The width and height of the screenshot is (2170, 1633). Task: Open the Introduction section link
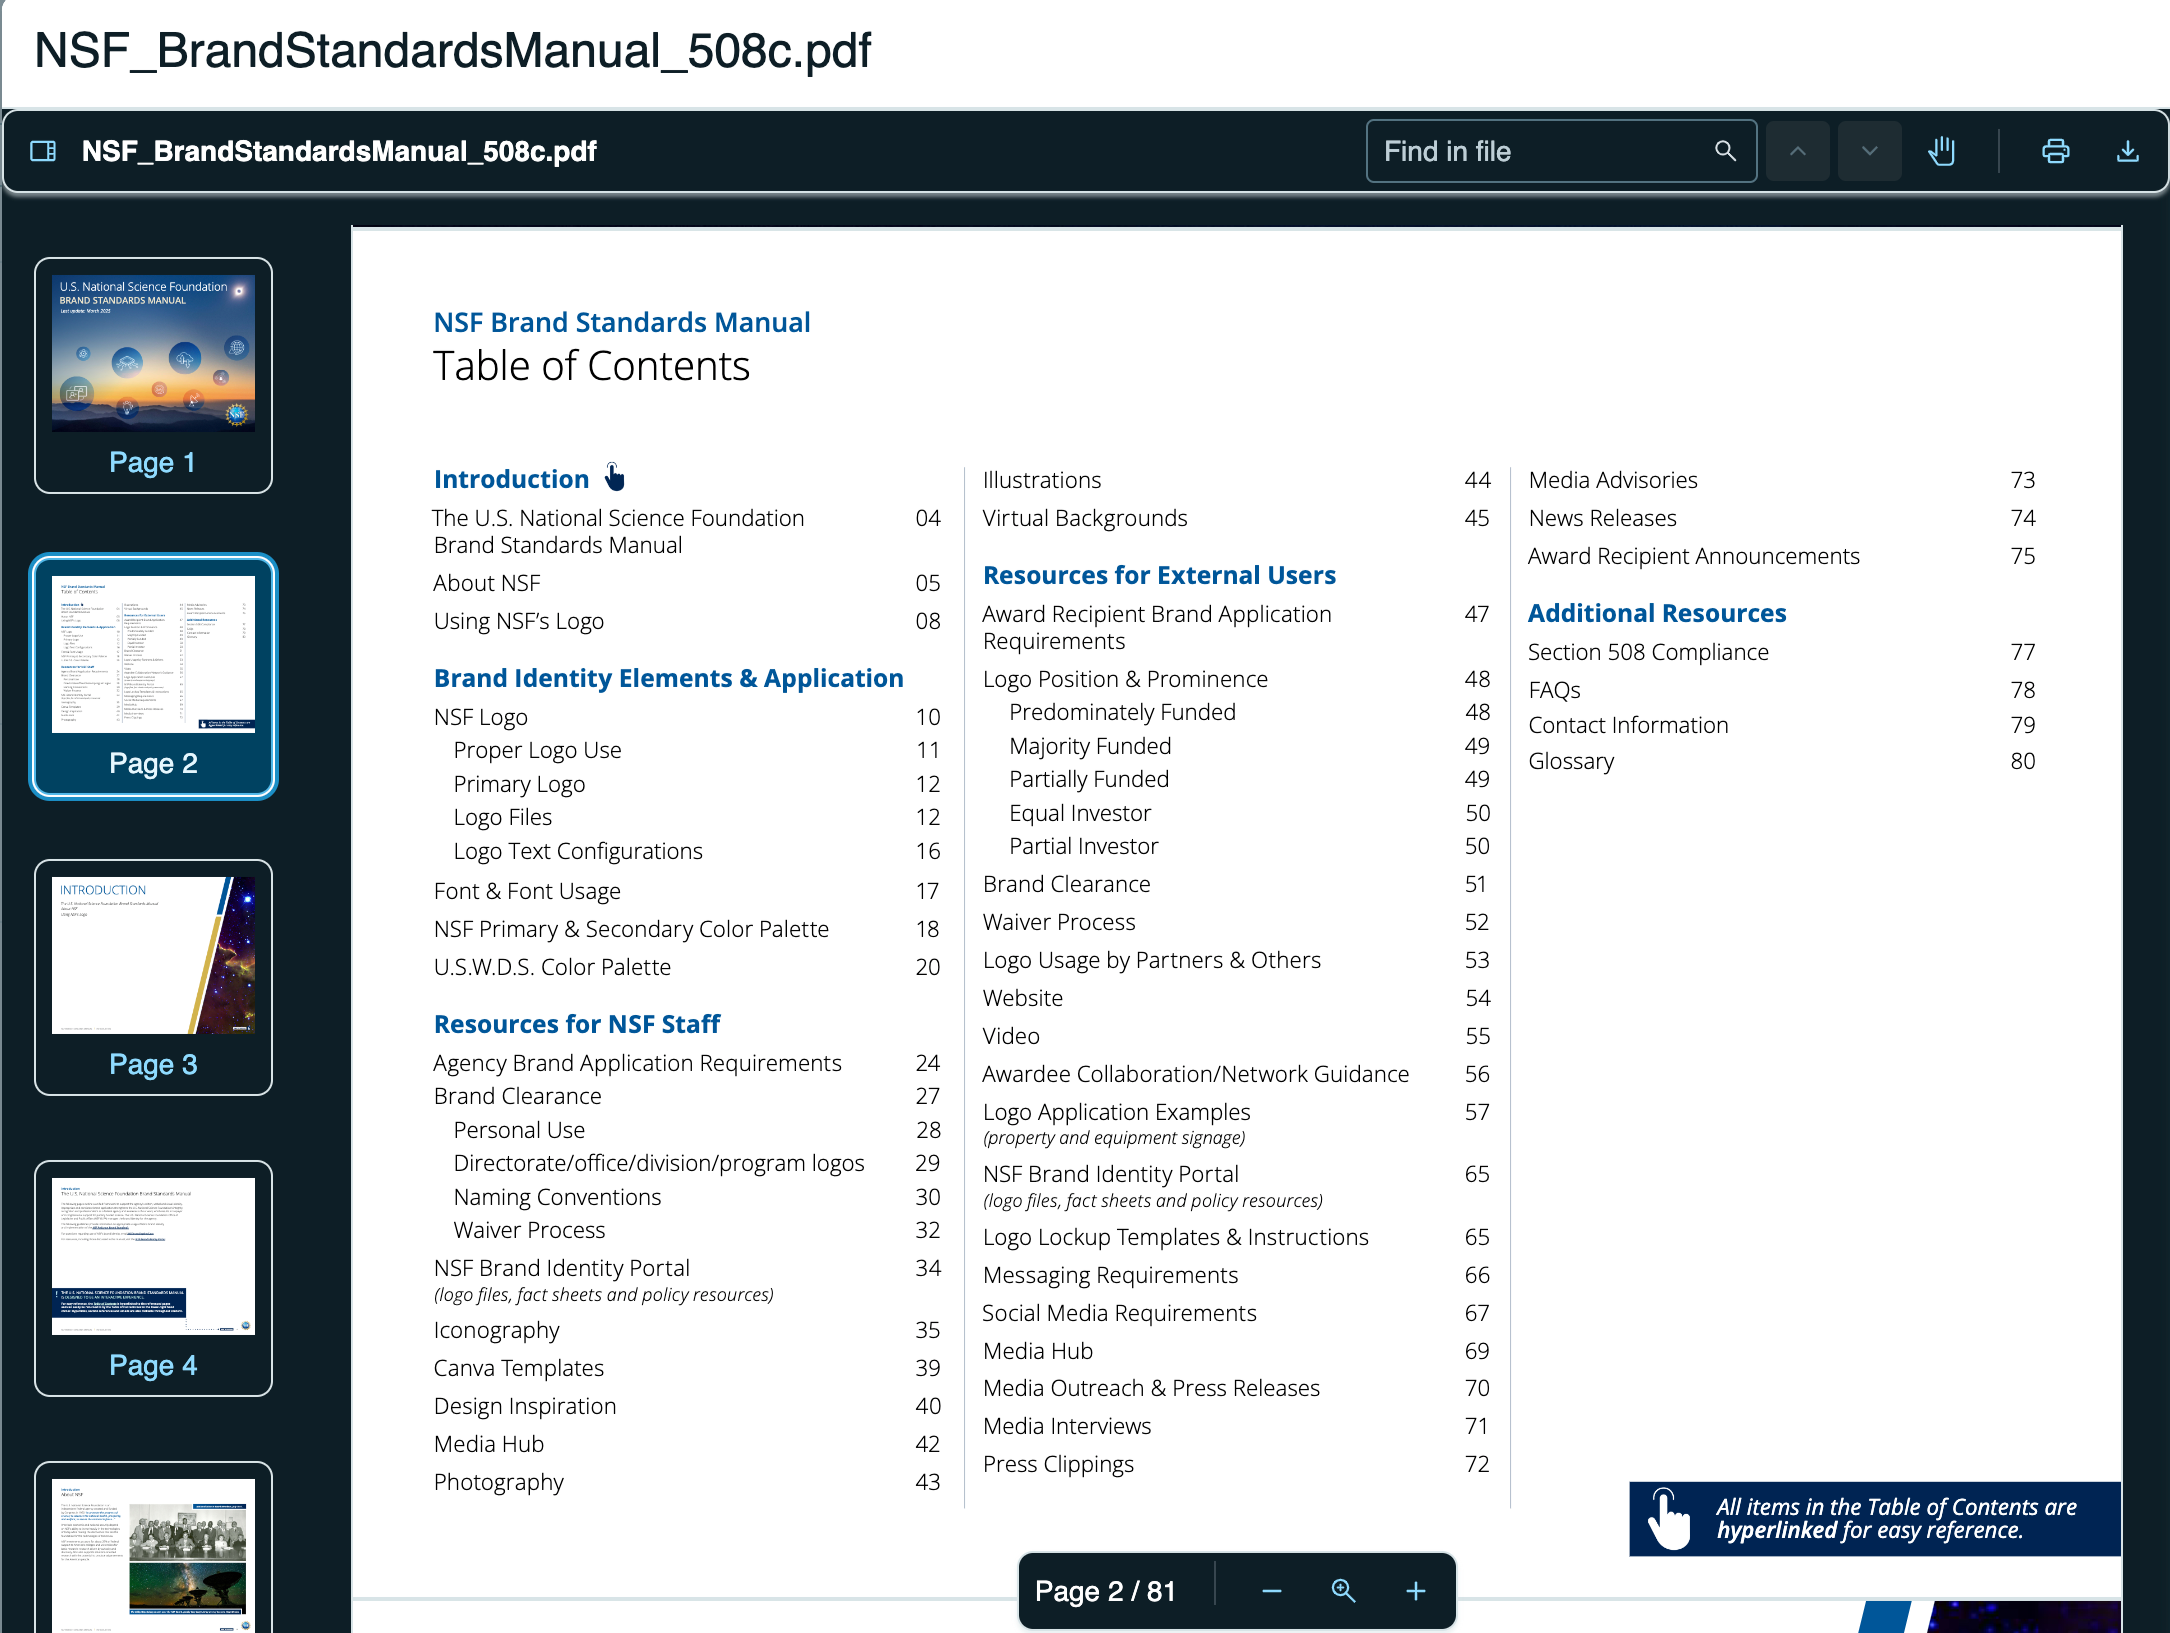pyautogui.click(x=511, y=479)
